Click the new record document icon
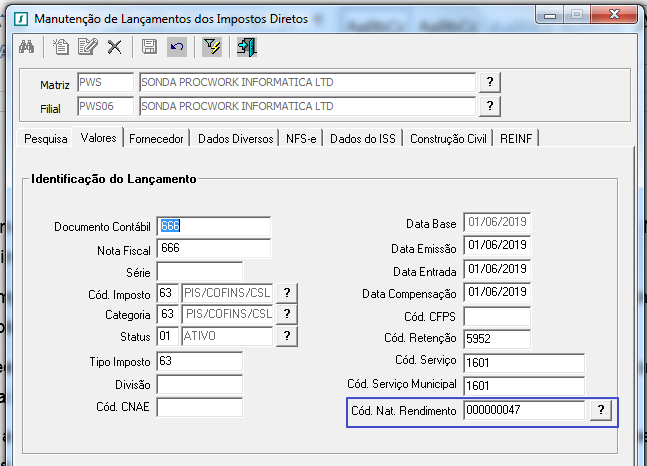The width and height of the screenshot is (647, 466). 61,47
